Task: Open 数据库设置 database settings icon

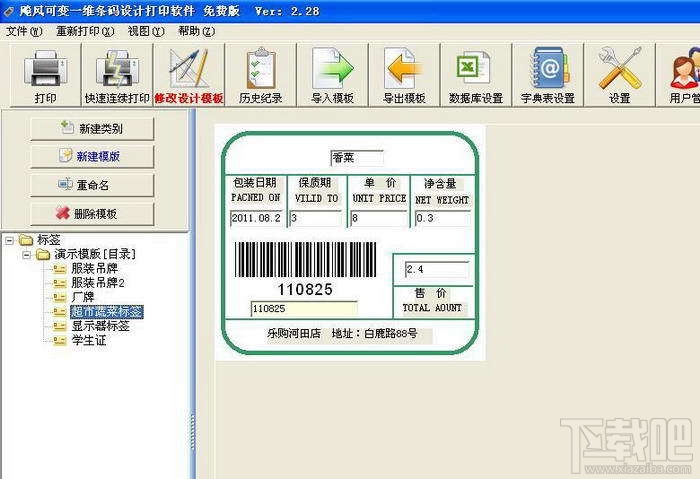Action: 476,75
